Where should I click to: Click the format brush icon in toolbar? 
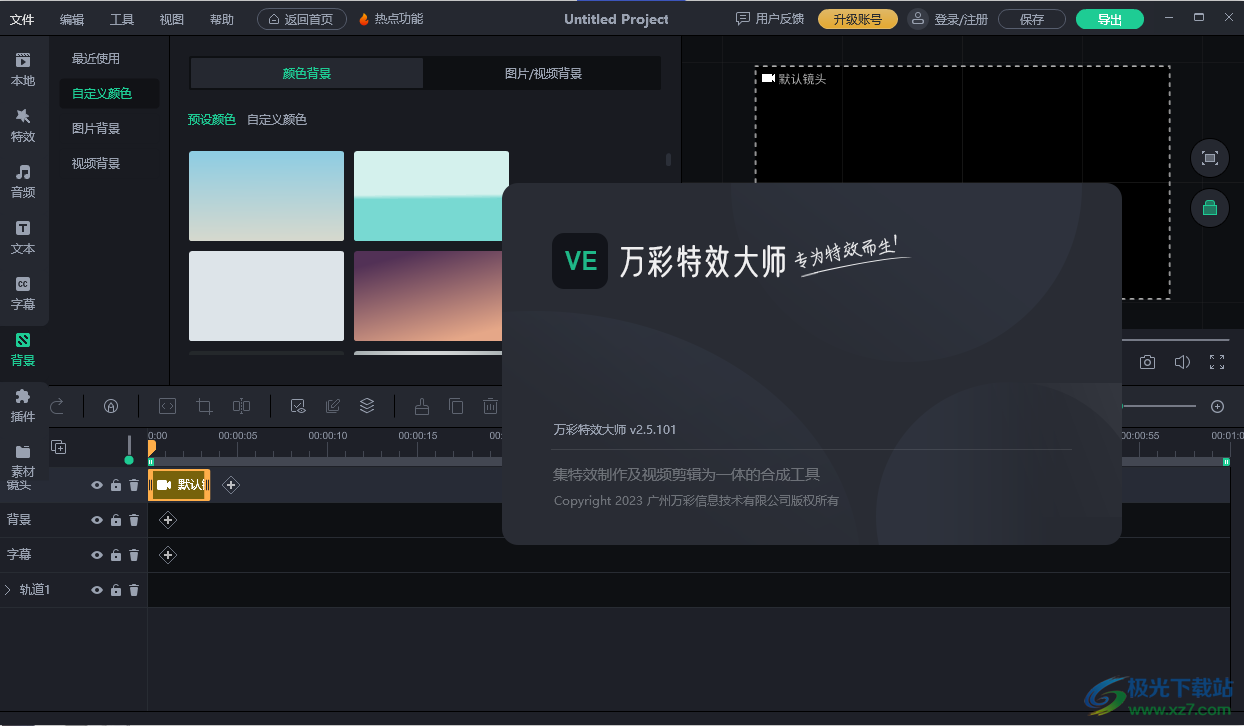[422, 406]
